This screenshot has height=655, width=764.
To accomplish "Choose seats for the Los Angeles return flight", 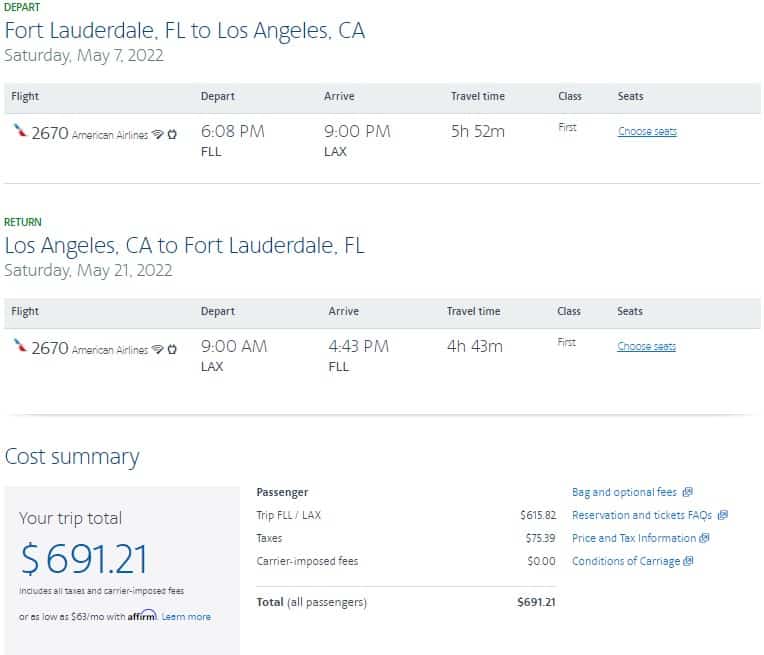I will pos(646,347).
